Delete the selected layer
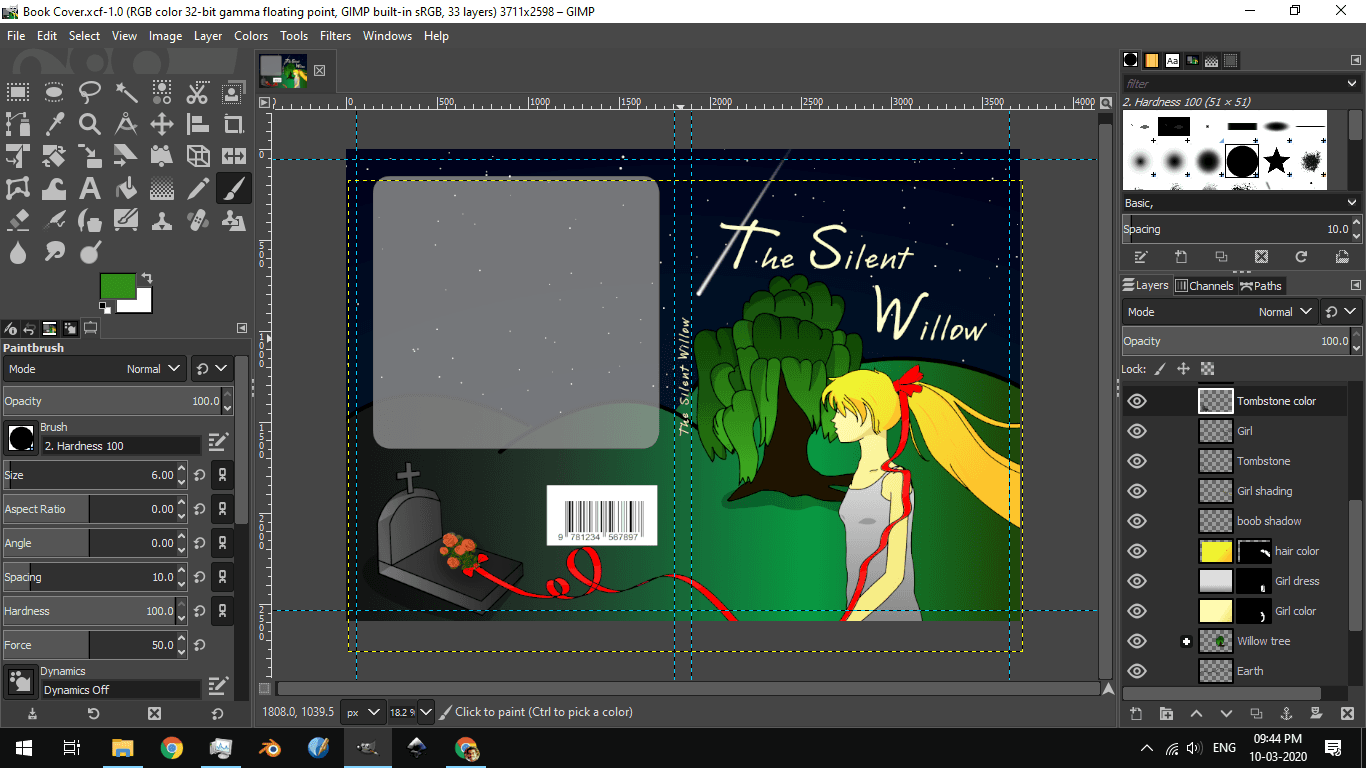 click(x=1348, y=714)
